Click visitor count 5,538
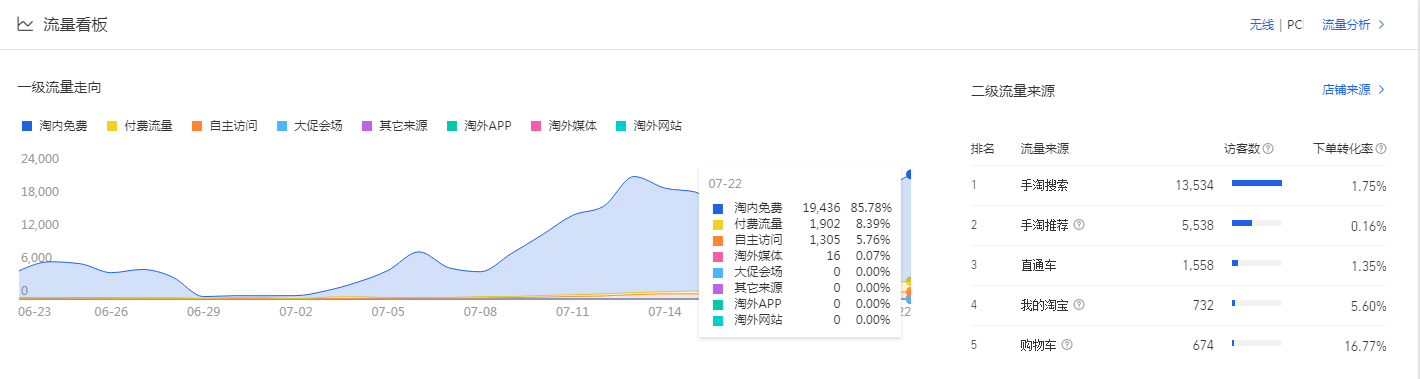Screen dimensions: 1420x379 (x=1198, y=226)
